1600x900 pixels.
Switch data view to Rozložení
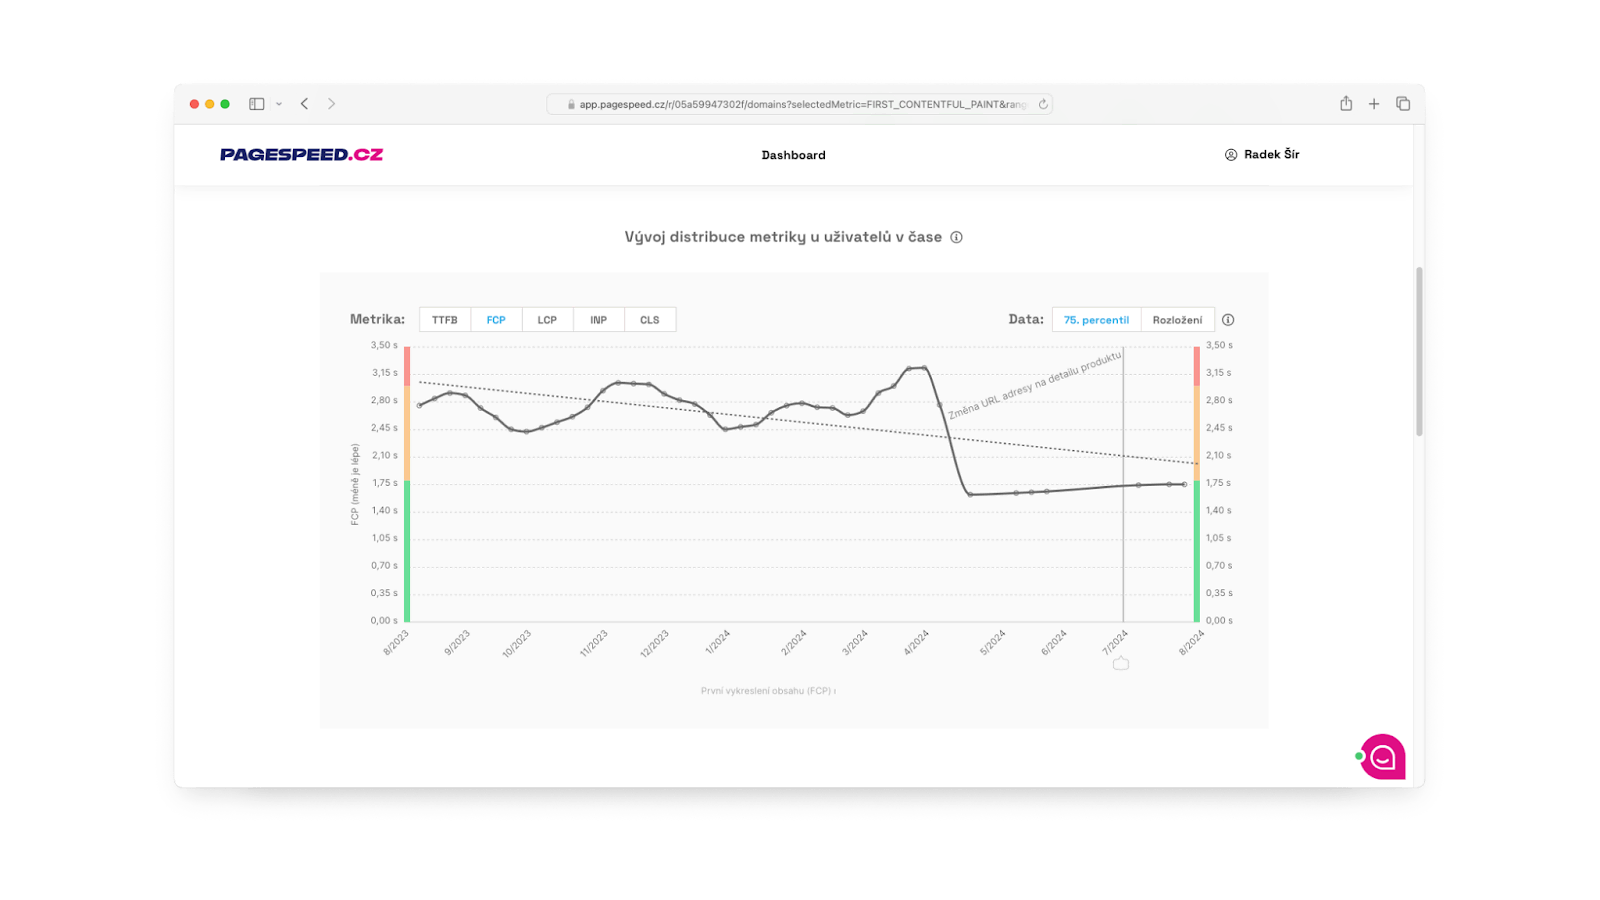[x=1177, y=319]
